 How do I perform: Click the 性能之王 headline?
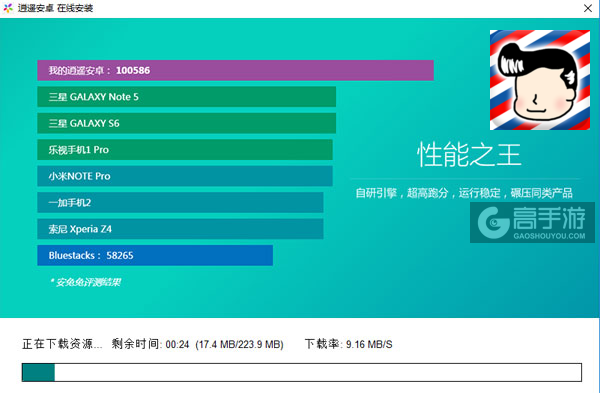469,155
